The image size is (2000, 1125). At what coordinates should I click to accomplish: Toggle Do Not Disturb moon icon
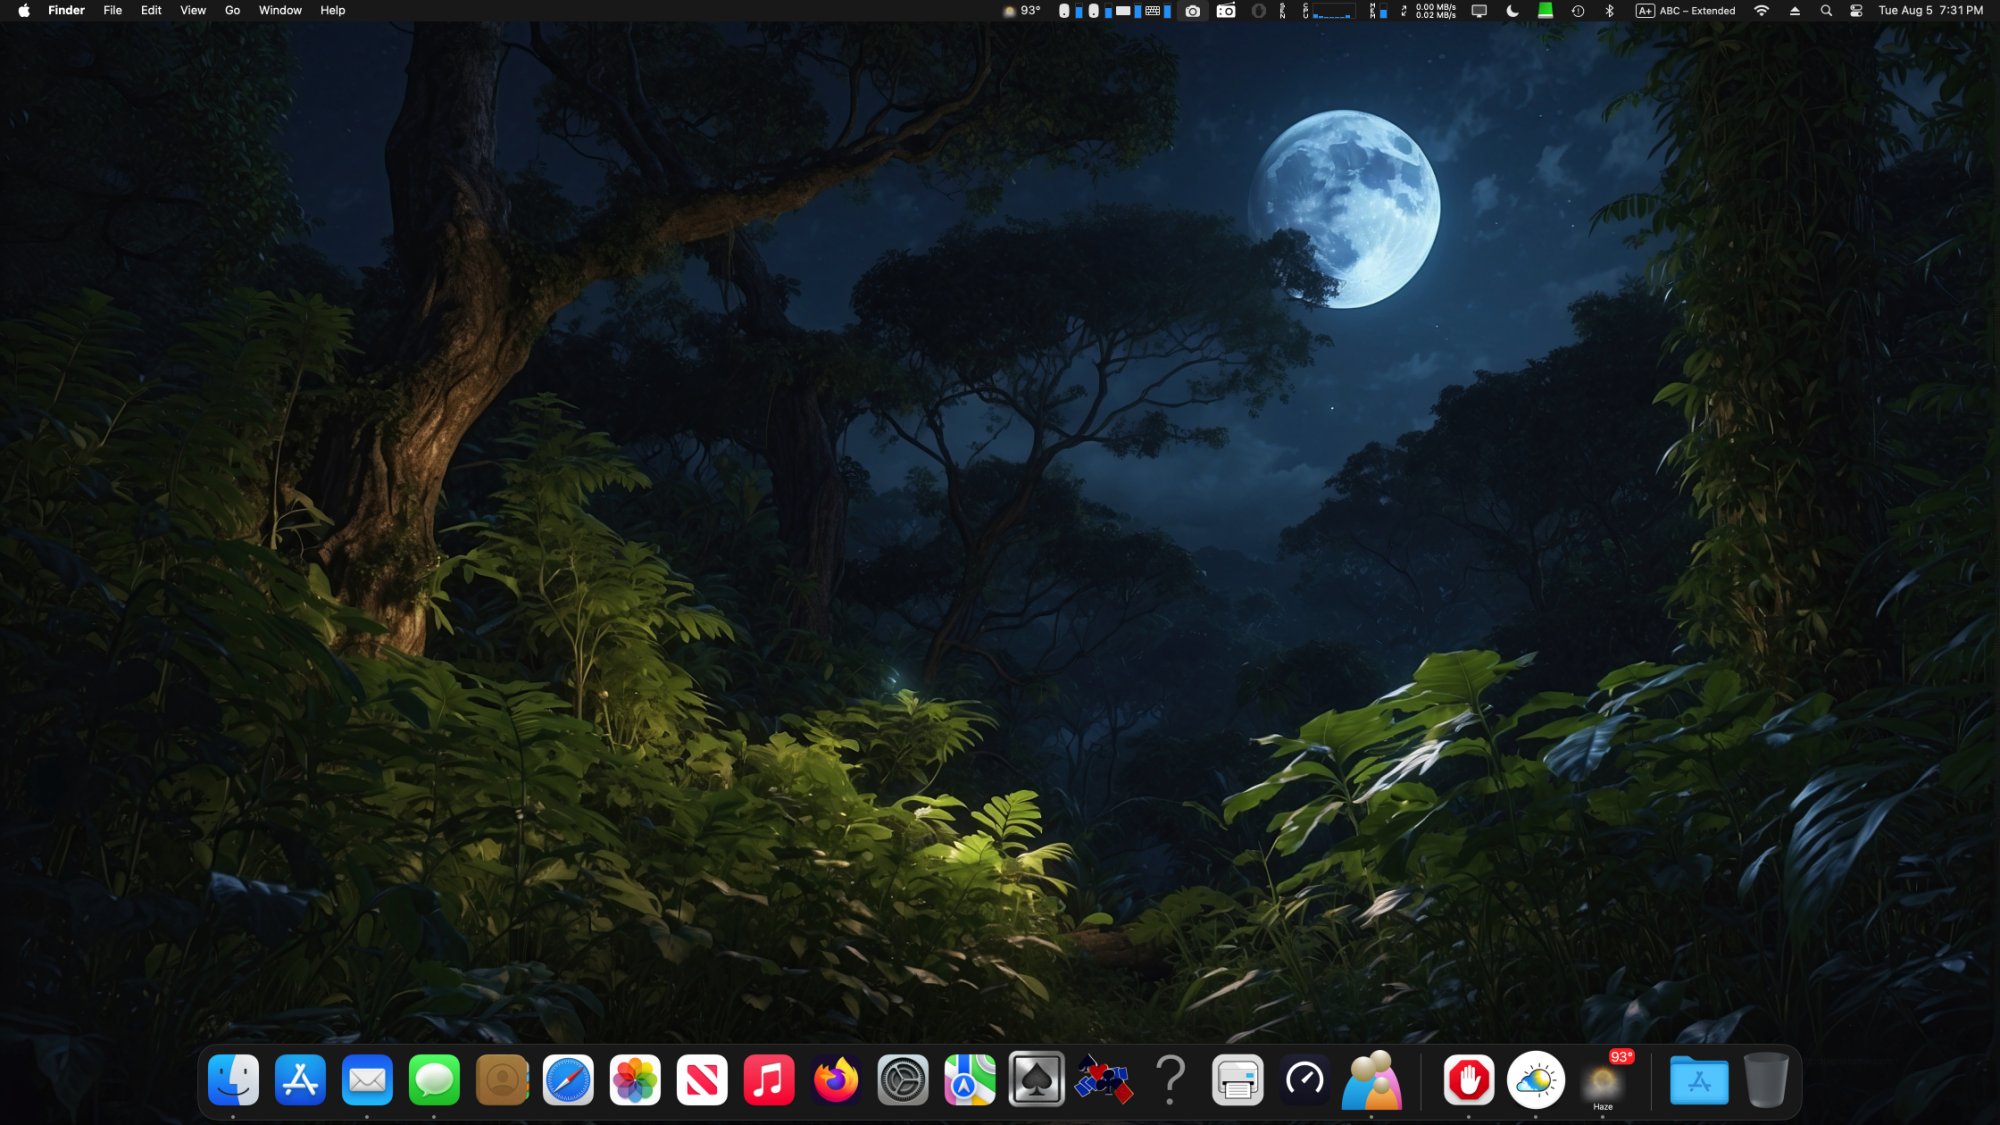pyautogui.click(x=1512, y=11)
